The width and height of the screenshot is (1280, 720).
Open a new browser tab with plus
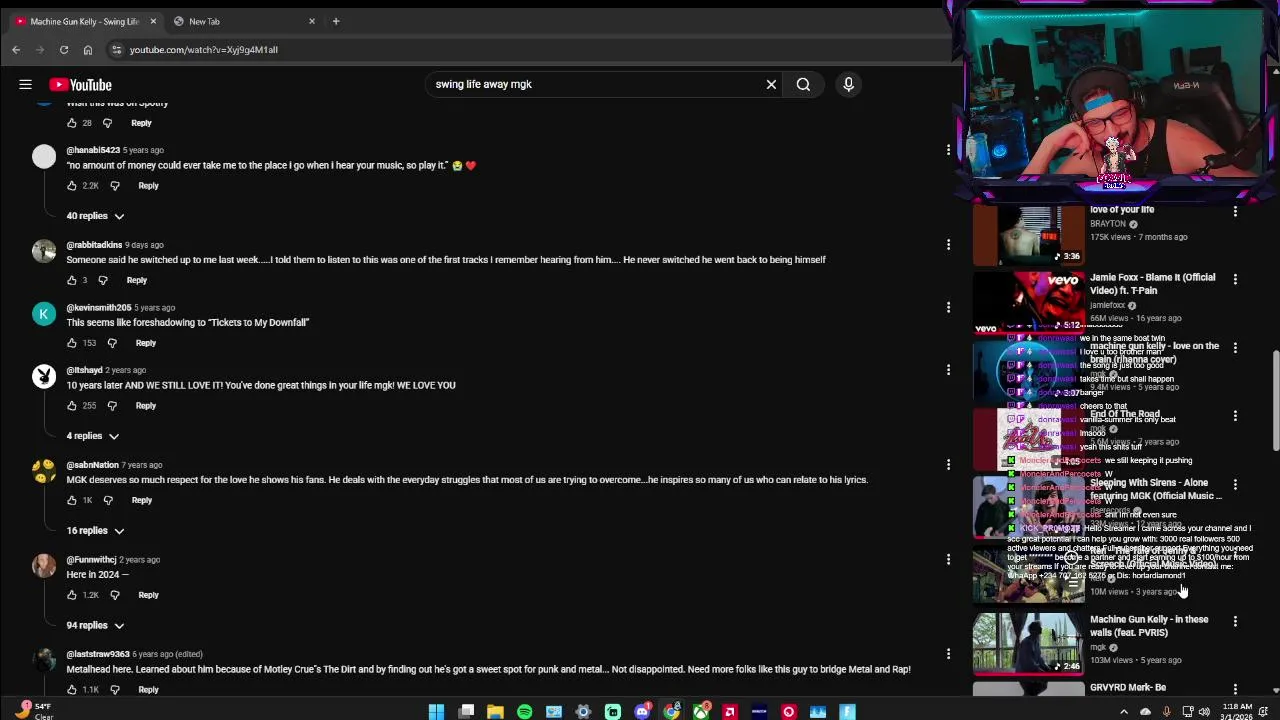pyautogui.click(x=336, y=21)
